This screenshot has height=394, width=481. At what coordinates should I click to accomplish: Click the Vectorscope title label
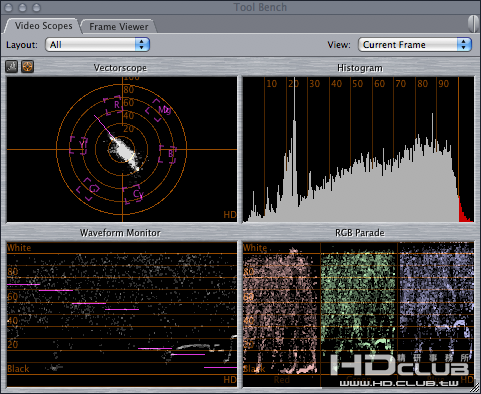pyautogui.click(x=120, y=68)
